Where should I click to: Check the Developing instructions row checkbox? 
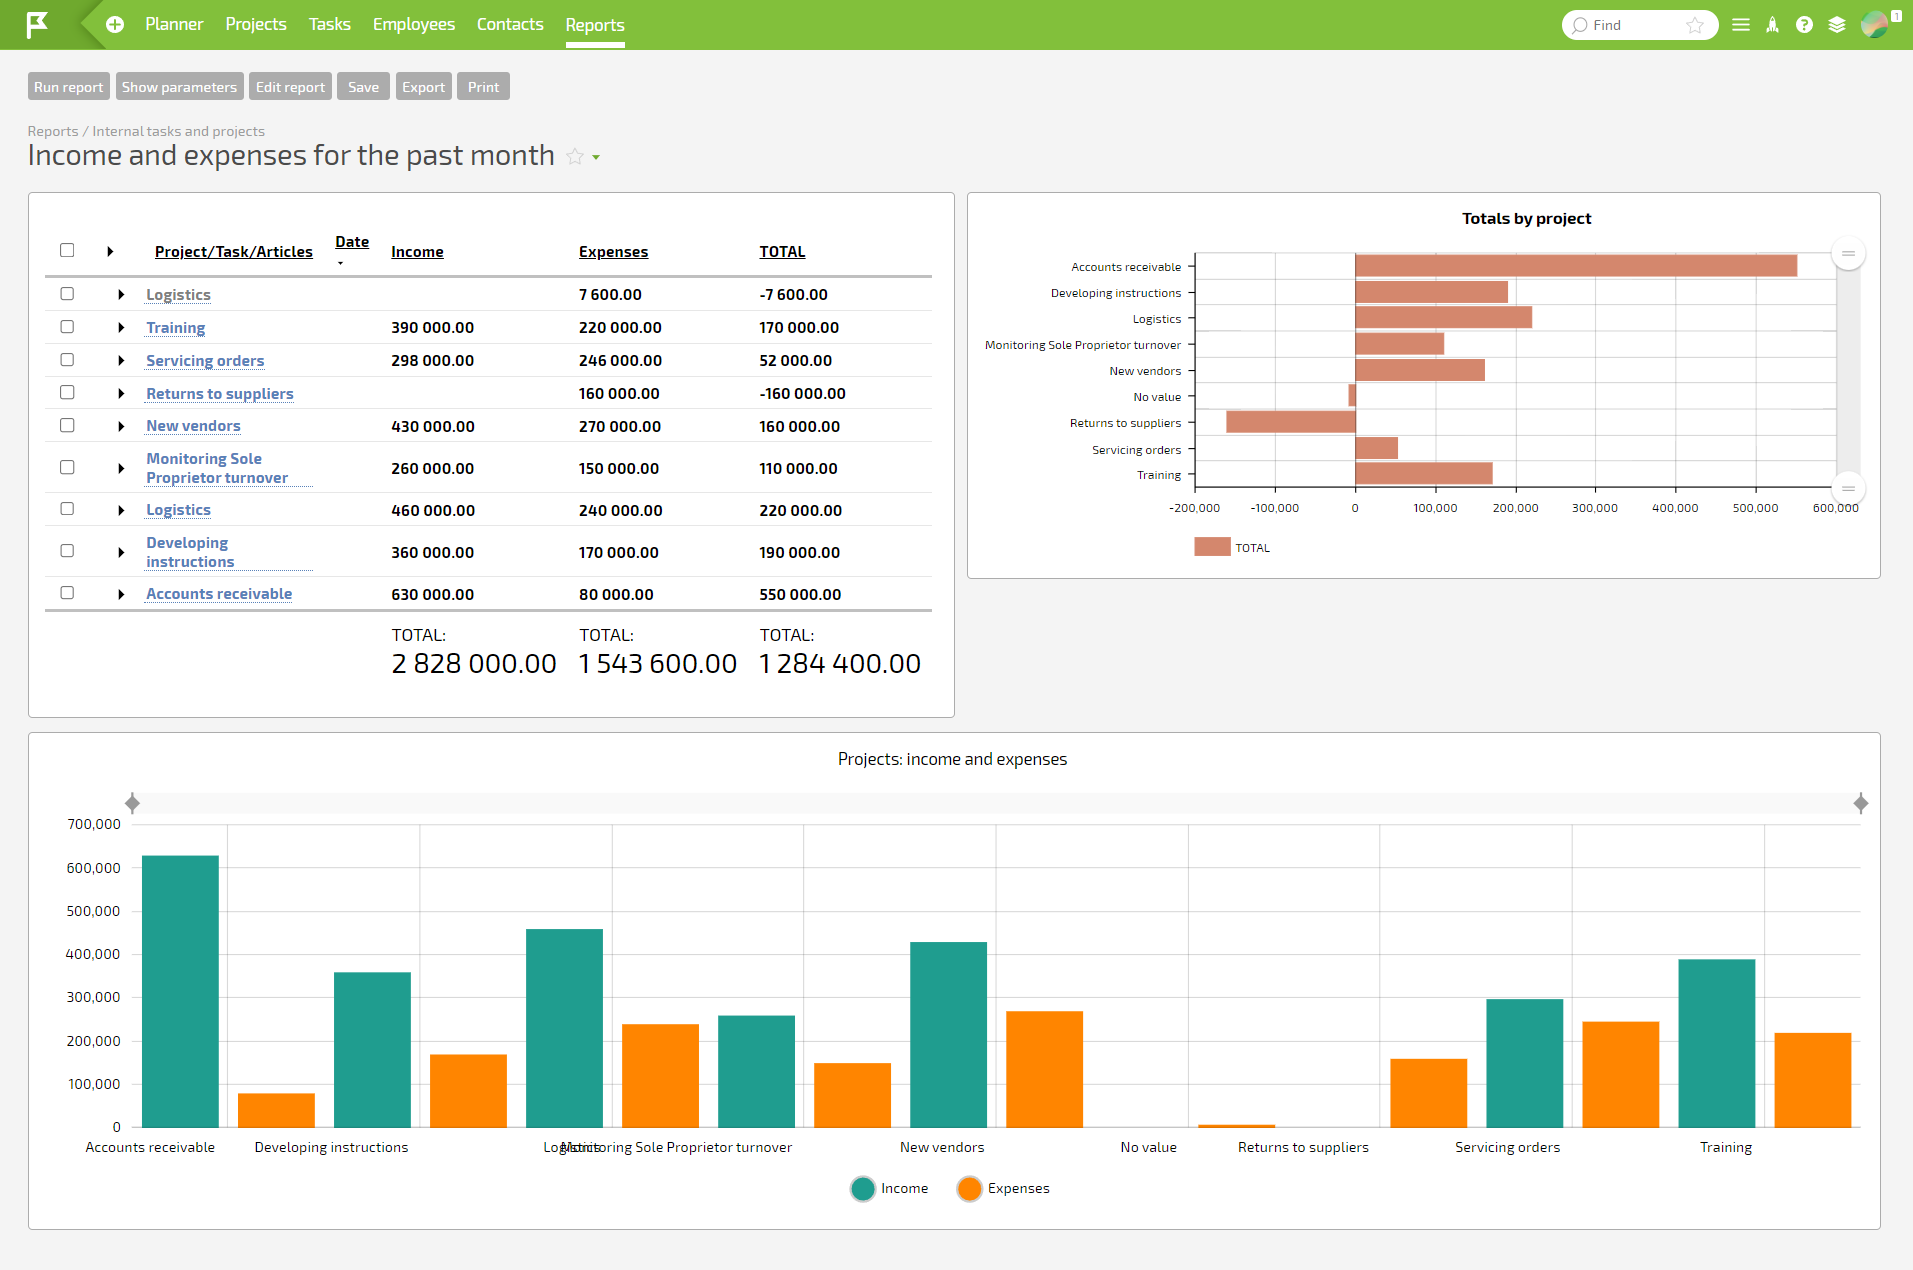click(x=67, y=550)
